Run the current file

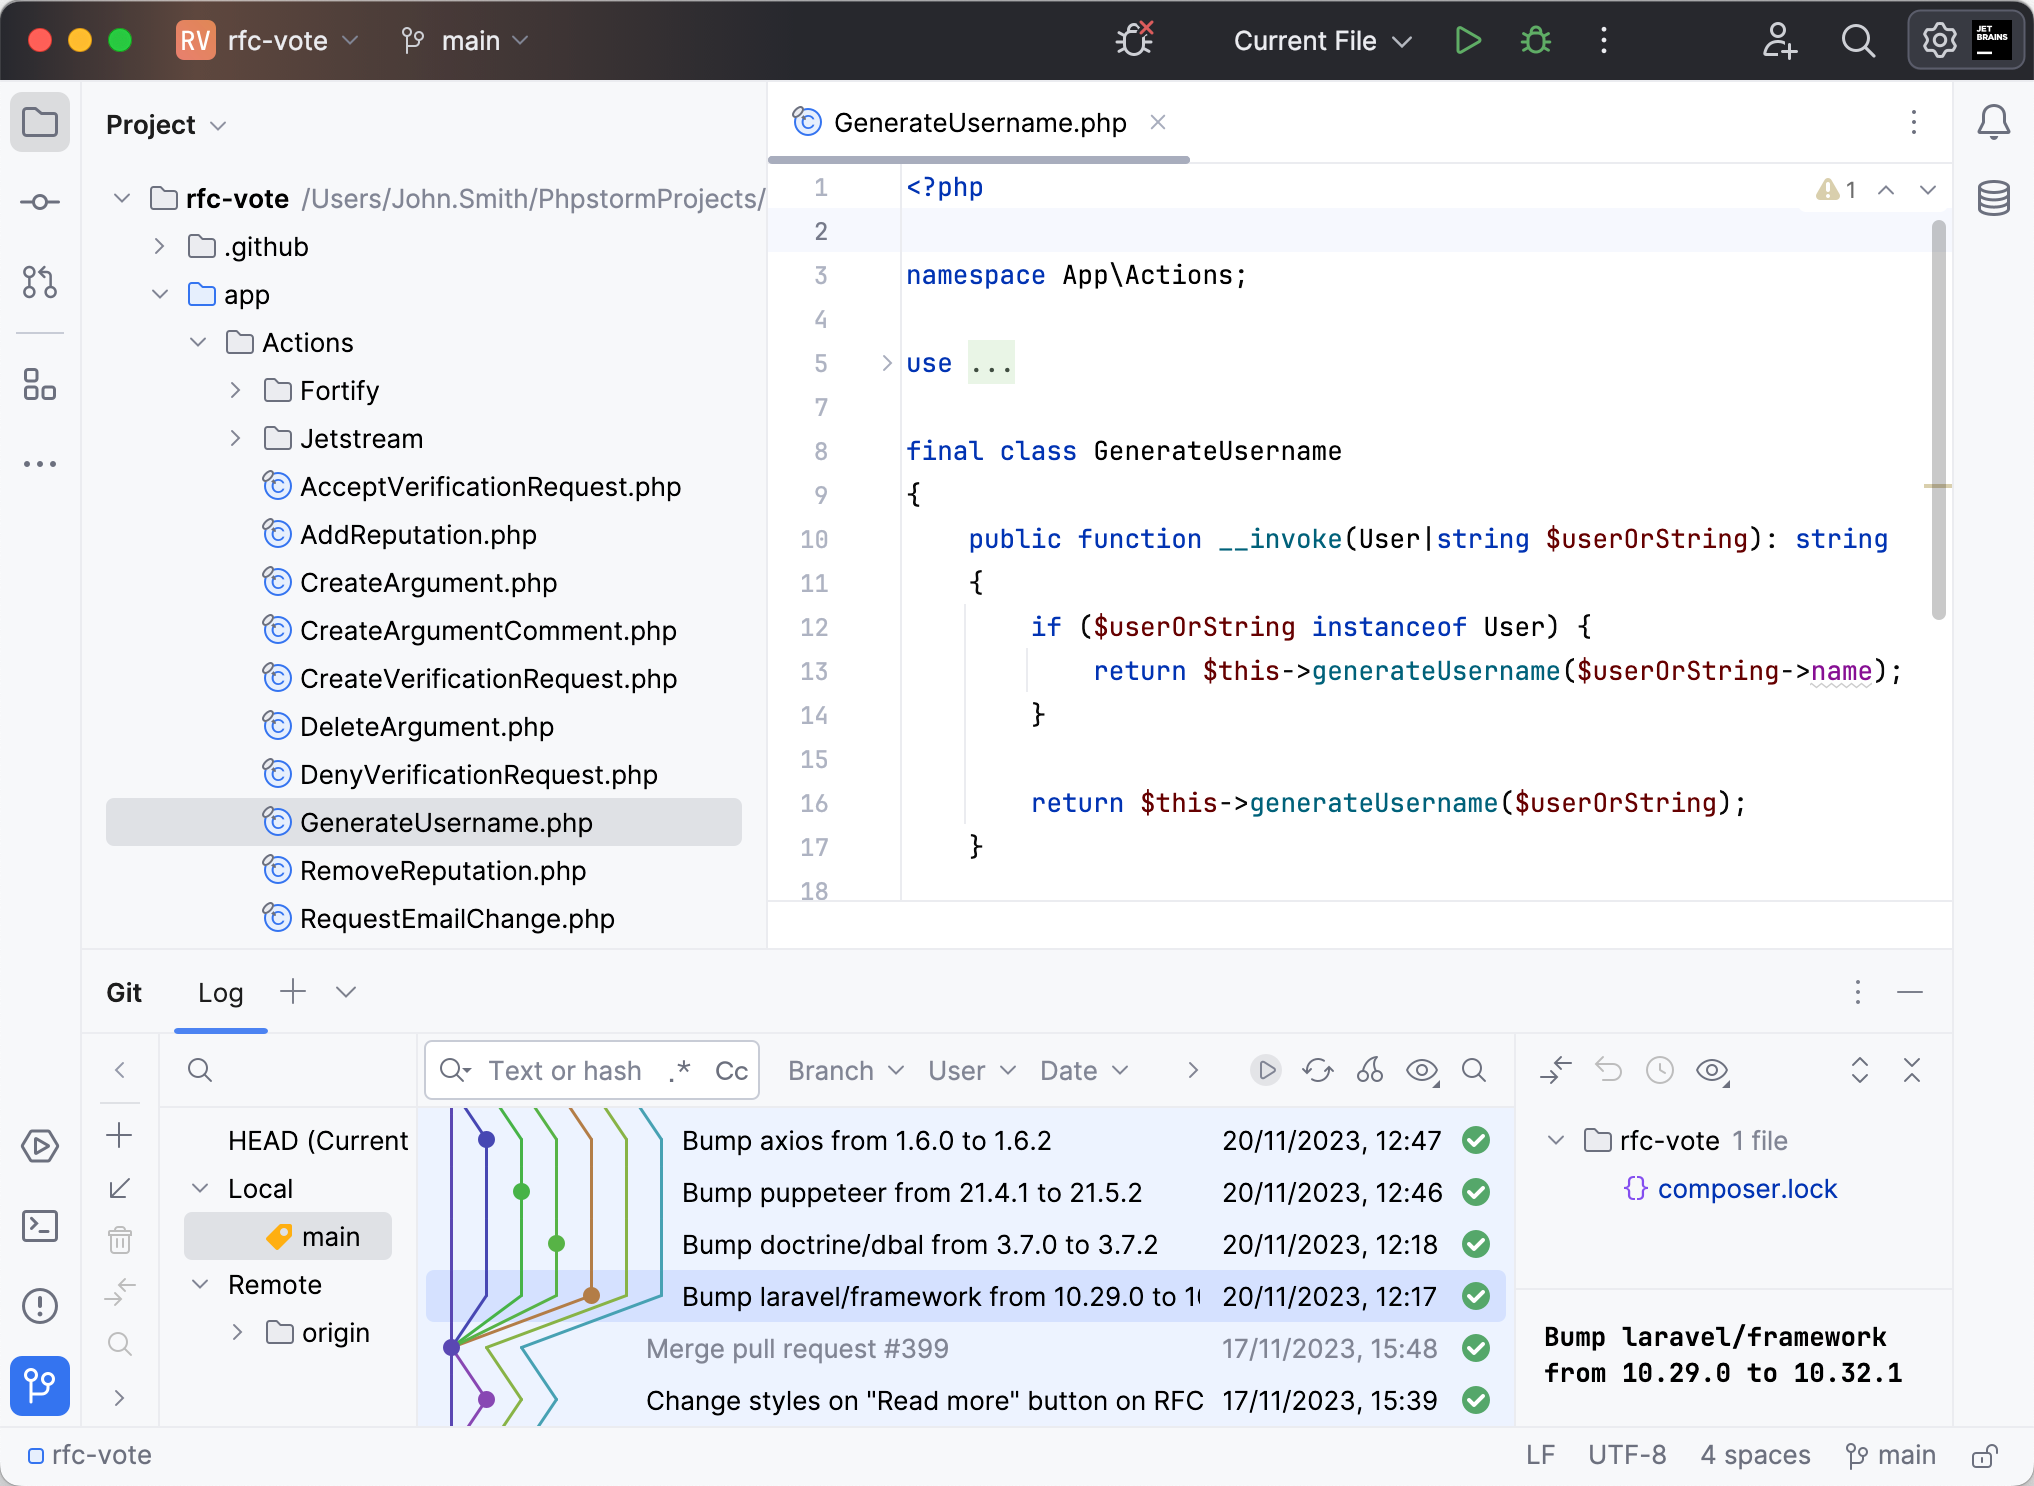1468,41
